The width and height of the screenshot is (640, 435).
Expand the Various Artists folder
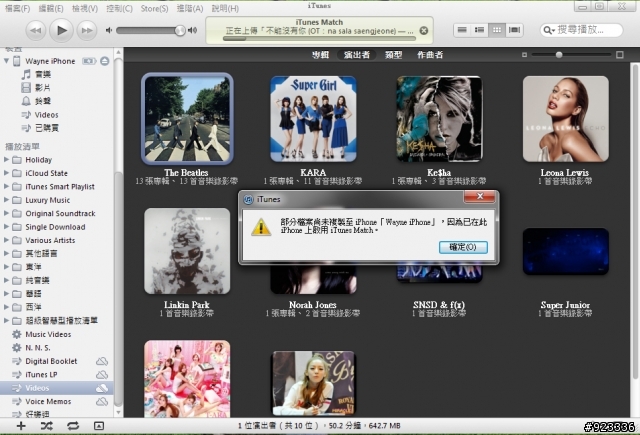[x=7, y=240]
